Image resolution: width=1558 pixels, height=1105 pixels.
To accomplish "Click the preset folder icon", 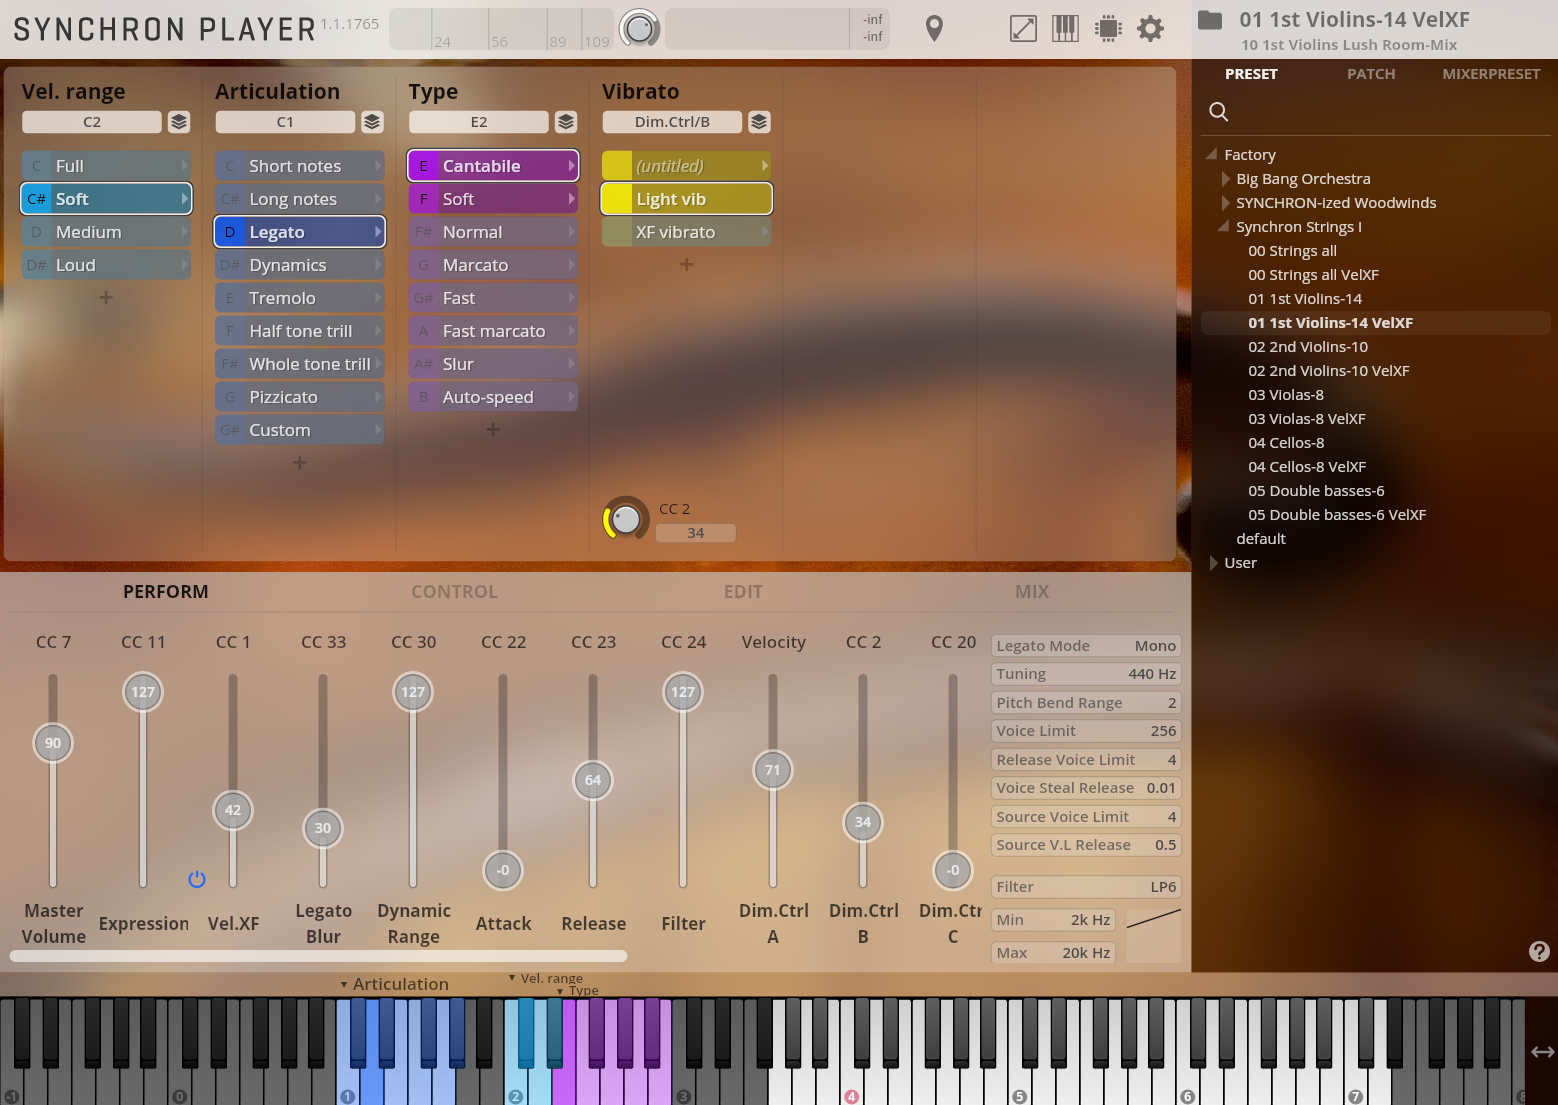I will [x=1210, y=20].
